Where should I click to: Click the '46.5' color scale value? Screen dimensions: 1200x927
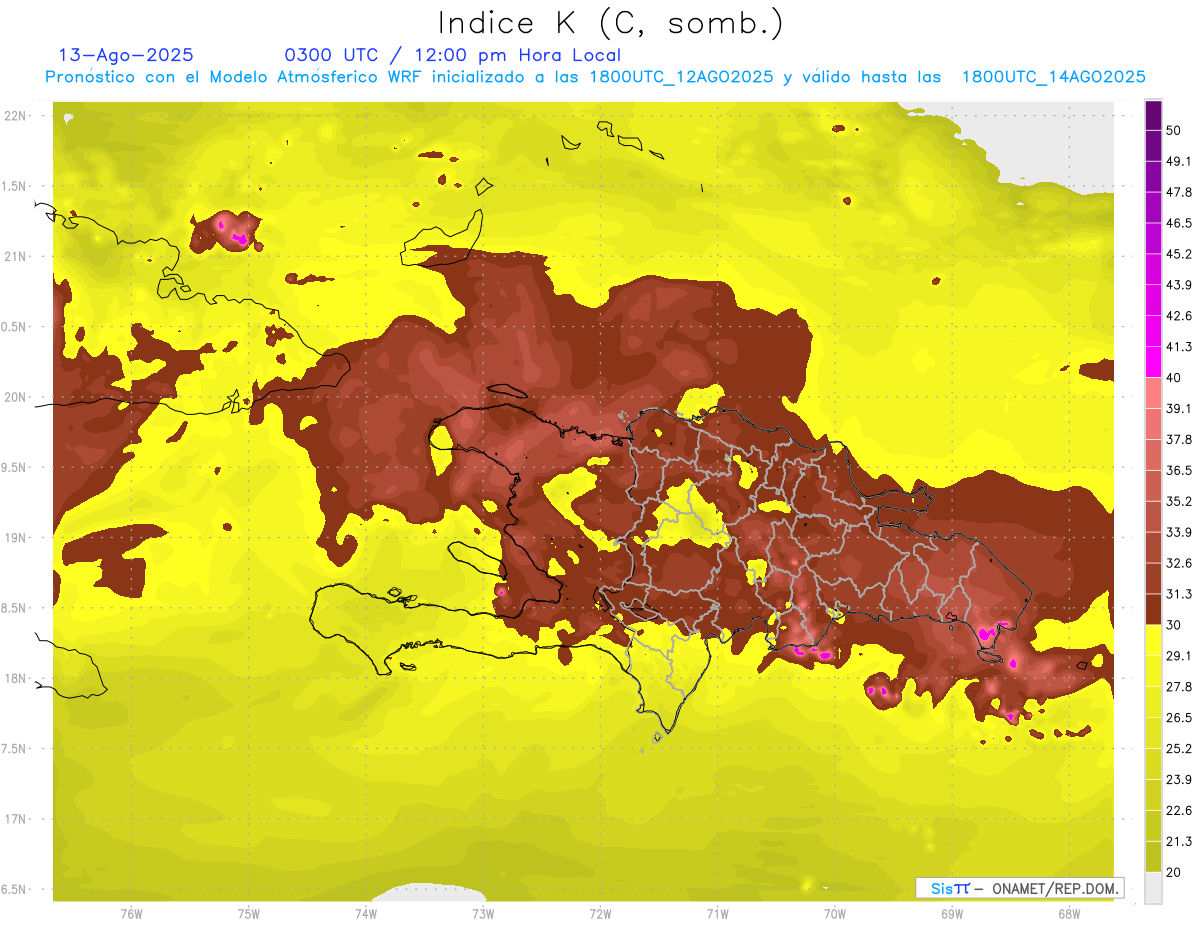coord(1179,223)
